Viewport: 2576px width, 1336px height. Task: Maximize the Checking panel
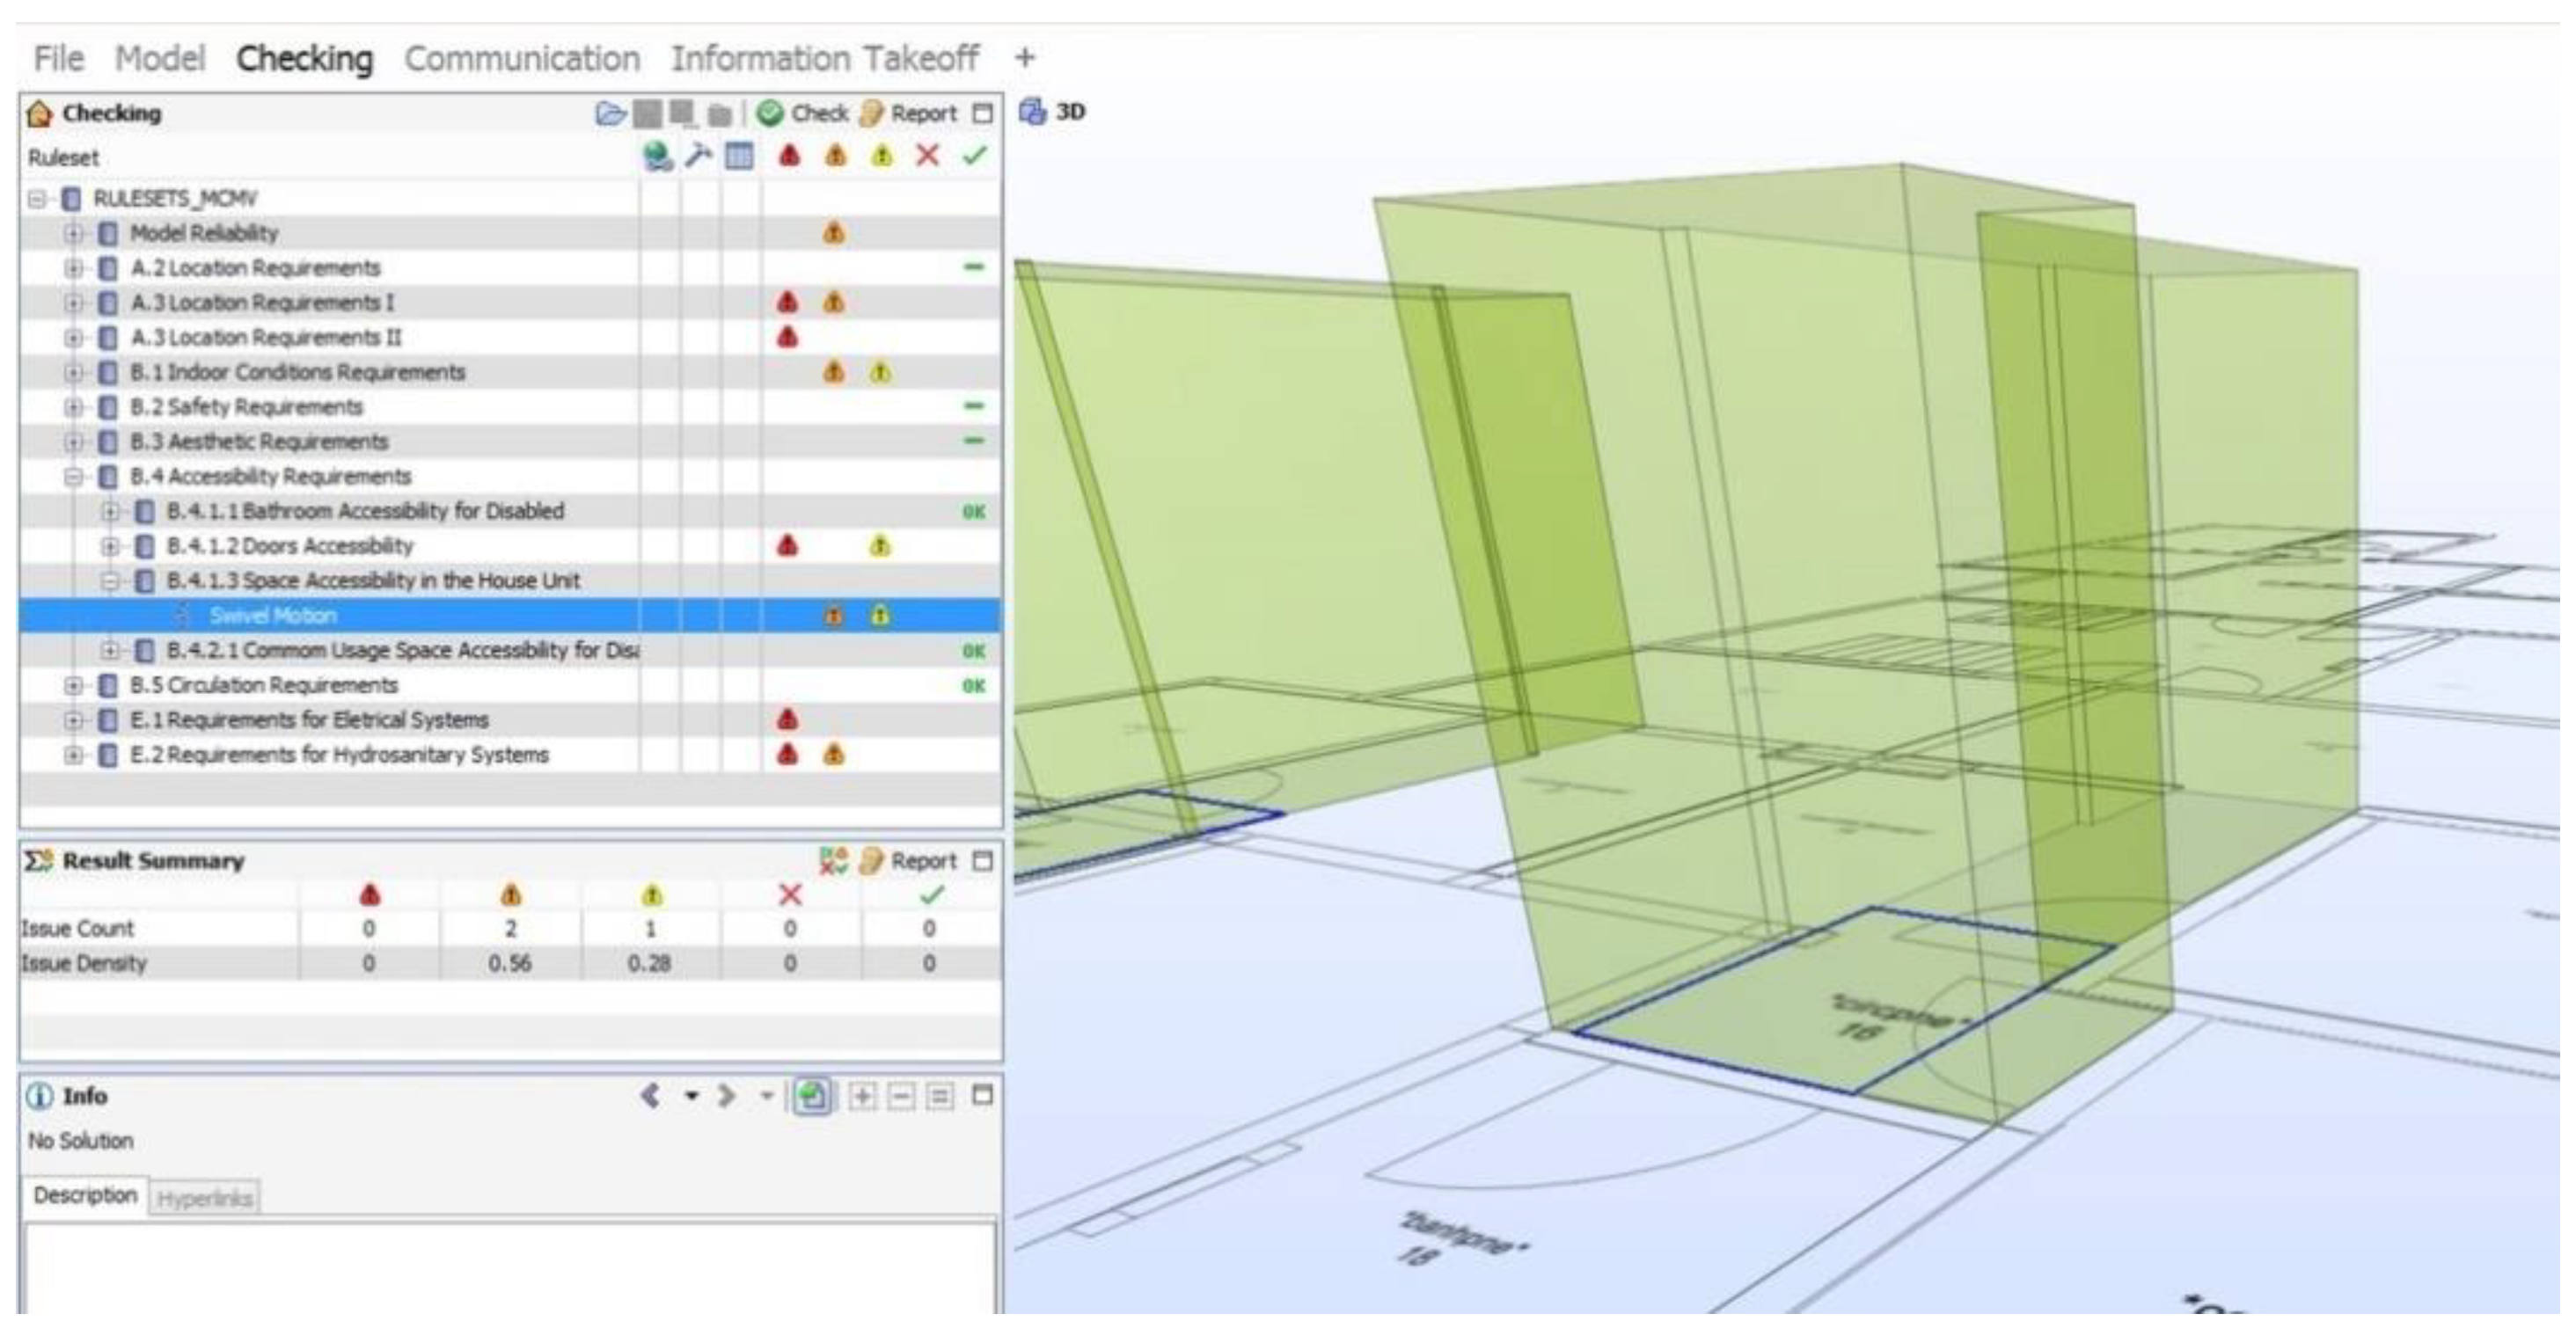(983, 113)
